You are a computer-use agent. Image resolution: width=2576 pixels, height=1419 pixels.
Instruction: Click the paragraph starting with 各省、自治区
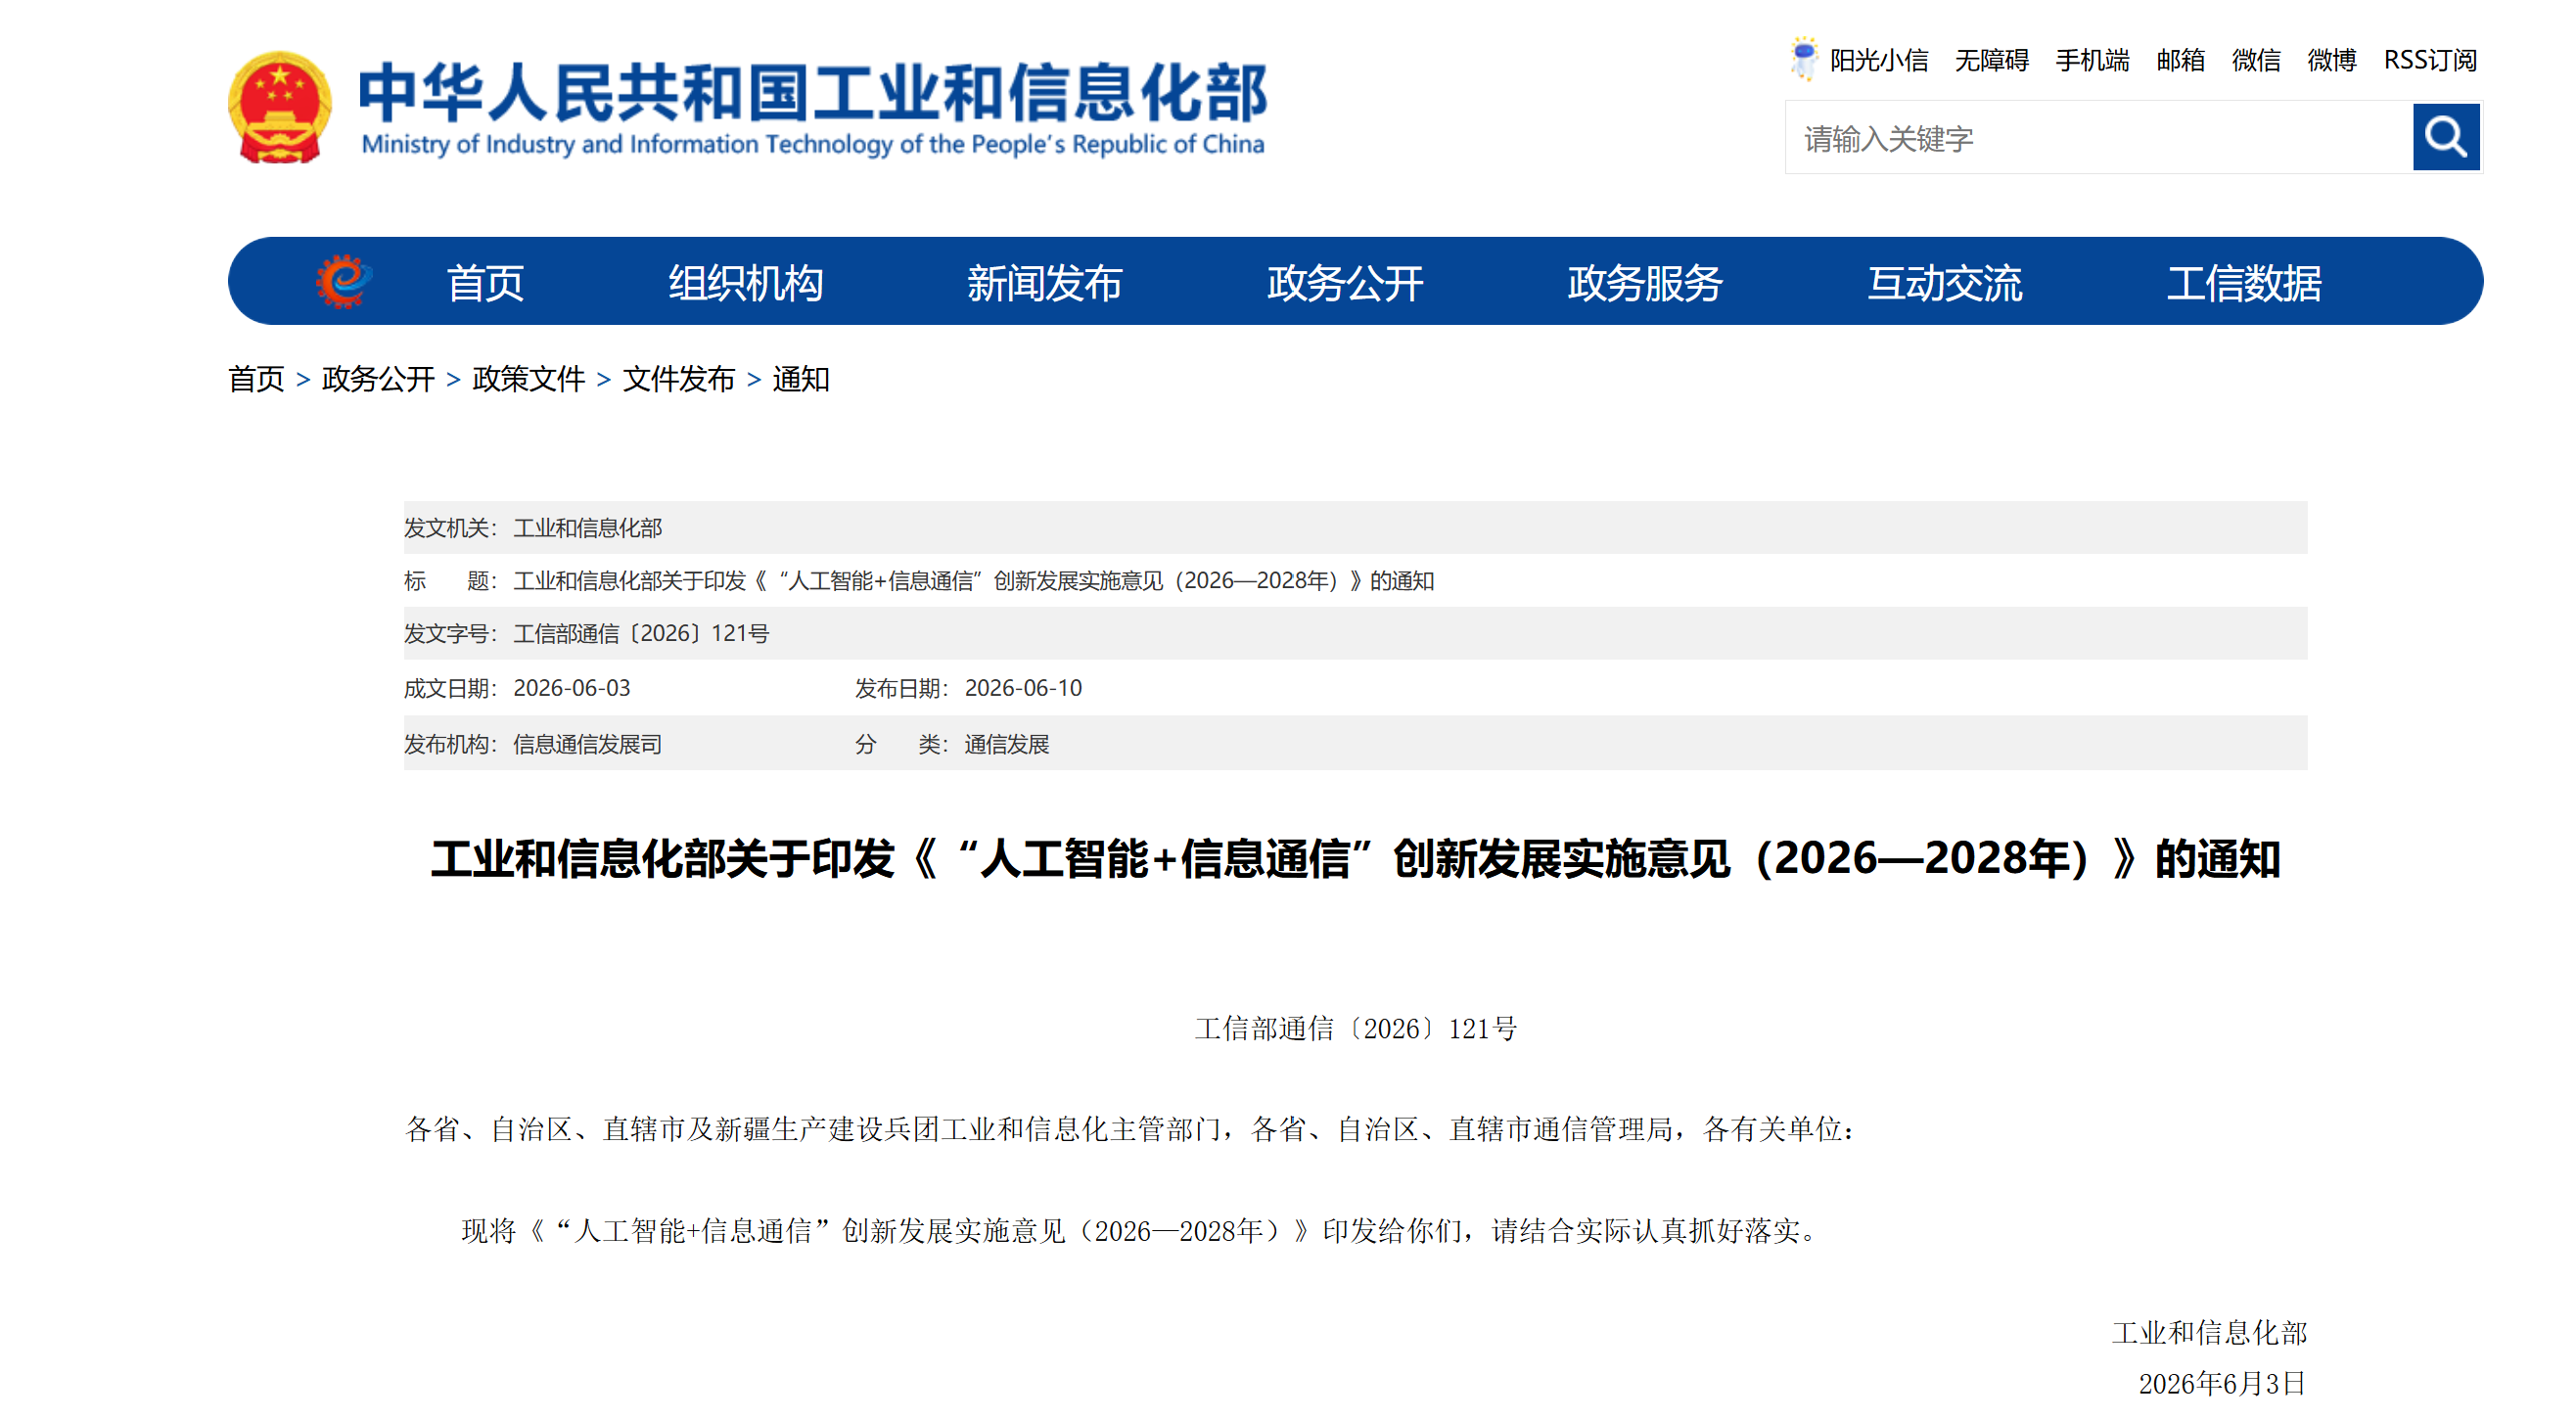coord(1130,1129)
